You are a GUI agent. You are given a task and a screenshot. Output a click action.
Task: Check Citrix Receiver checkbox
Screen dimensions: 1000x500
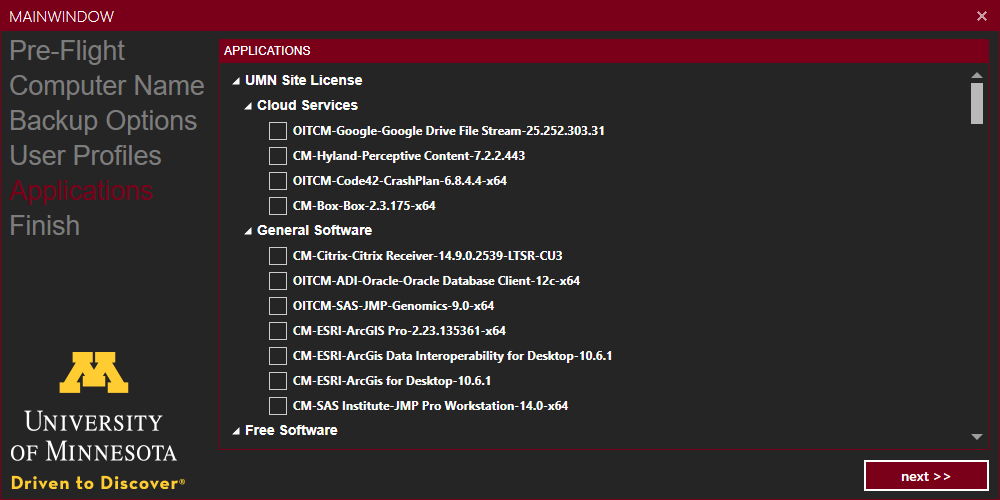[x=277, y=256]
